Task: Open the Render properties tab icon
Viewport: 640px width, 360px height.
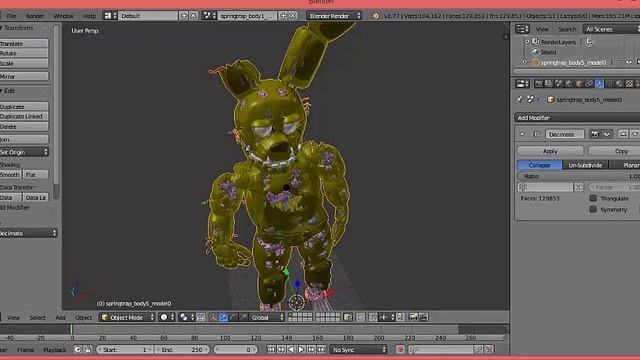Action: coord(539,84)
